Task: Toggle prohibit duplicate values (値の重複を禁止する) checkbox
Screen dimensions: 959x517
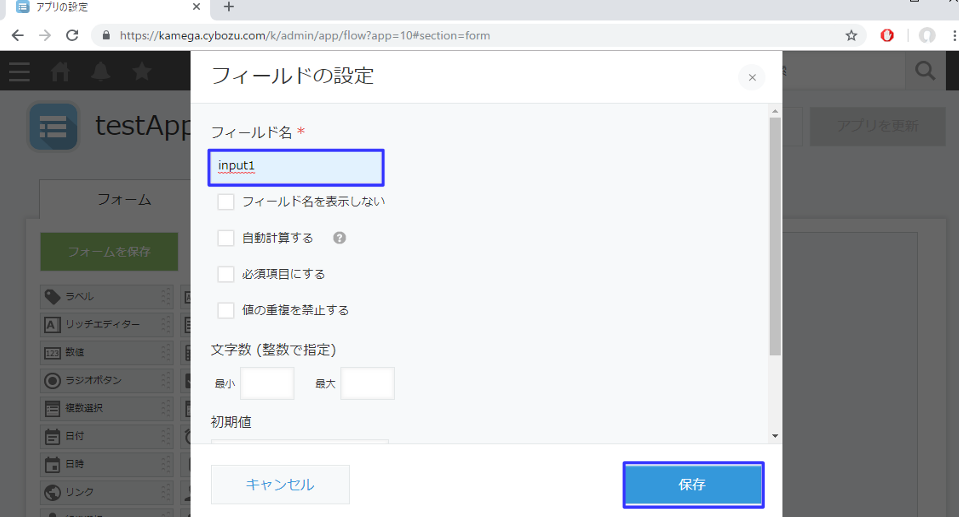Action: pos(226,310)
